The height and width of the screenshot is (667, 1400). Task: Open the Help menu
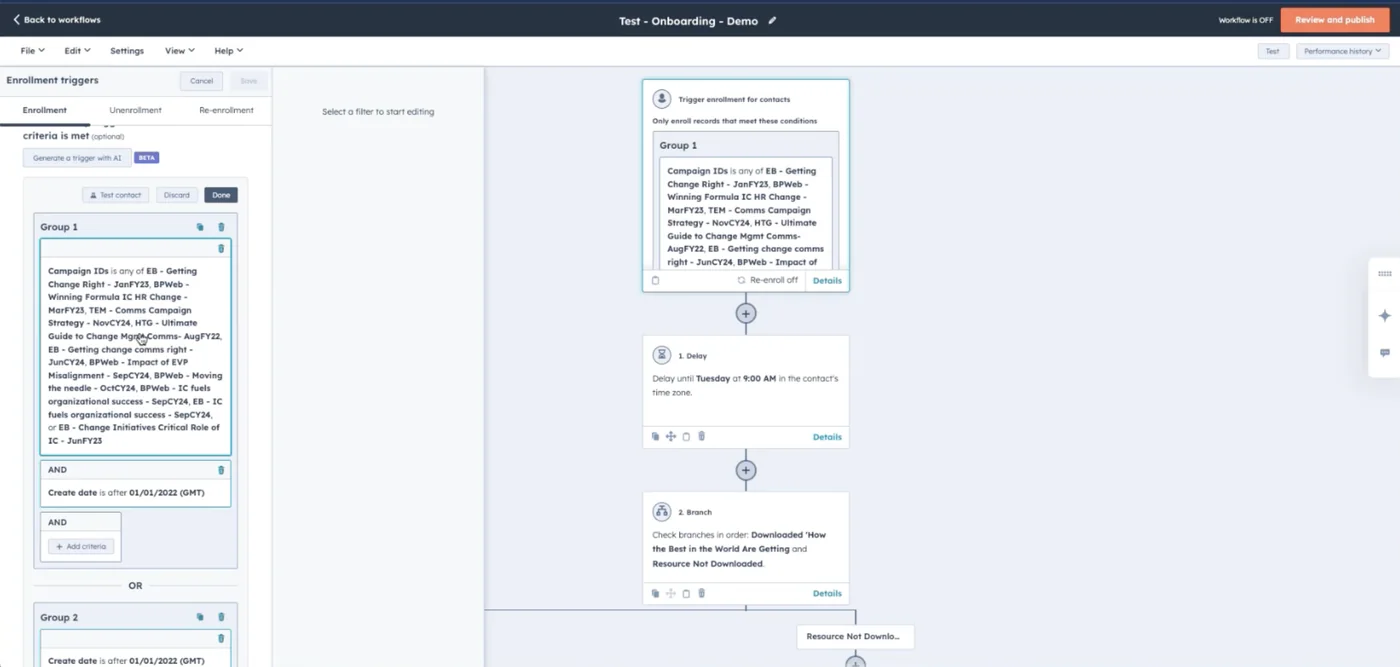pyautogui.click(x=228, y=51)
